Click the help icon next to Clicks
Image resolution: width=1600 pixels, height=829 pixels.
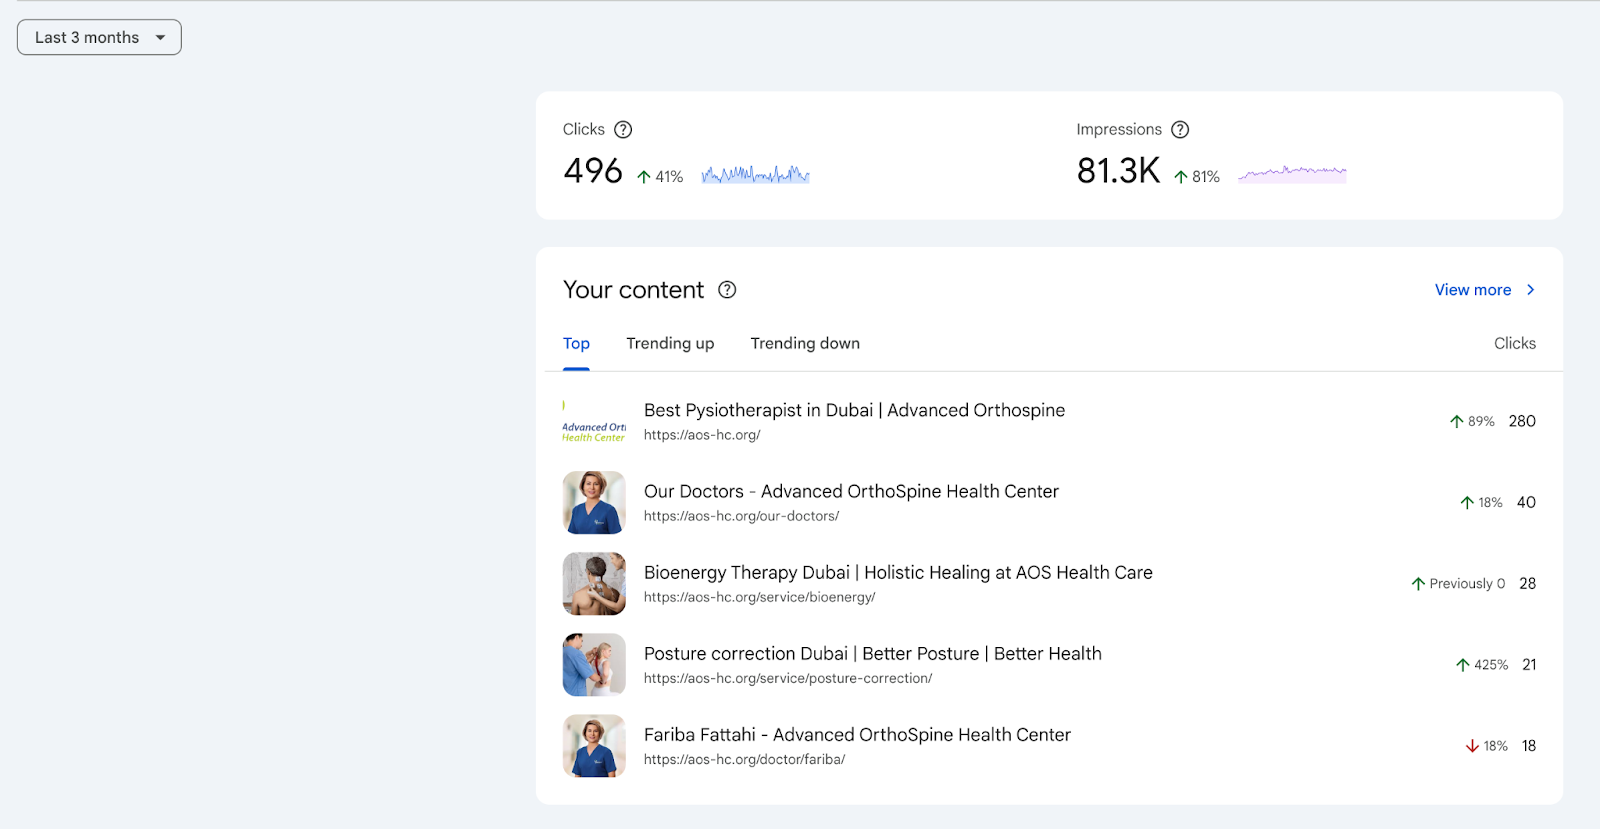623,129
